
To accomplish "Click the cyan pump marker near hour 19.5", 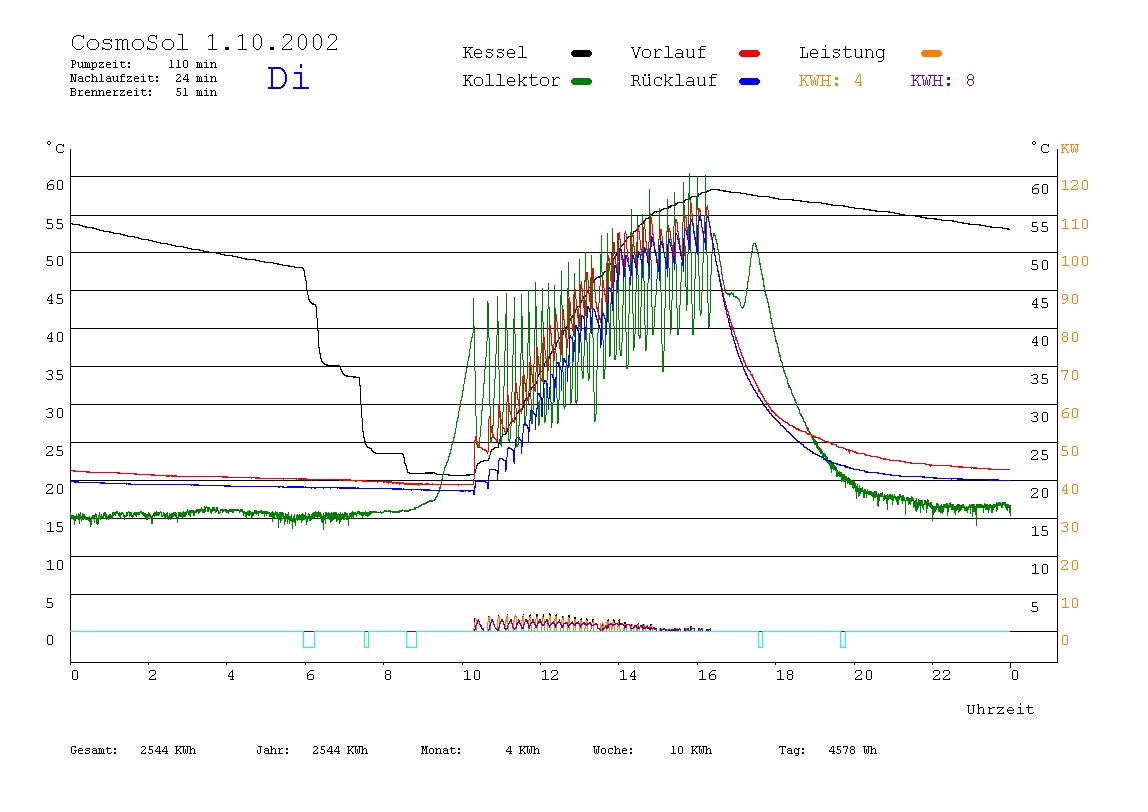I will pos(843,639).
